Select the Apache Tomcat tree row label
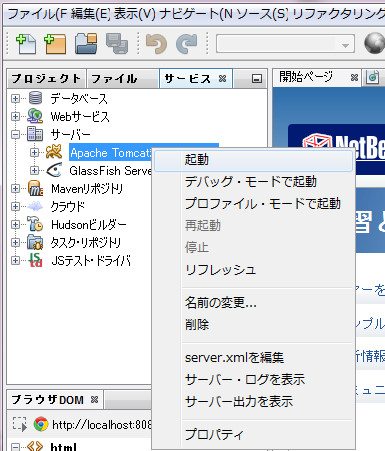Image resolution: width=385 pixels, height=451 pixels. (x=111, y=153)
